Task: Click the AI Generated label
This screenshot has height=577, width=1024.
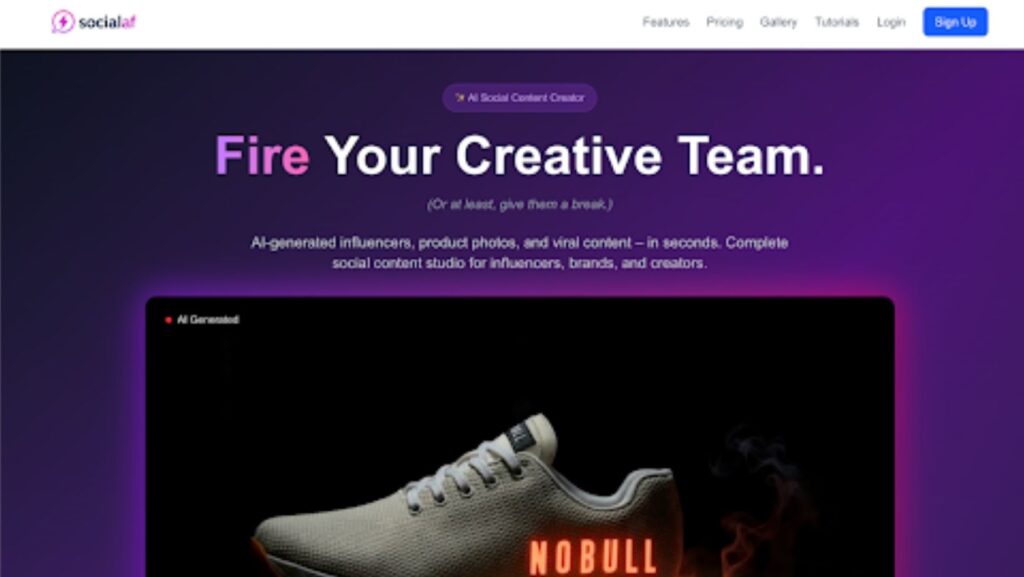Action: pos(208,320)
